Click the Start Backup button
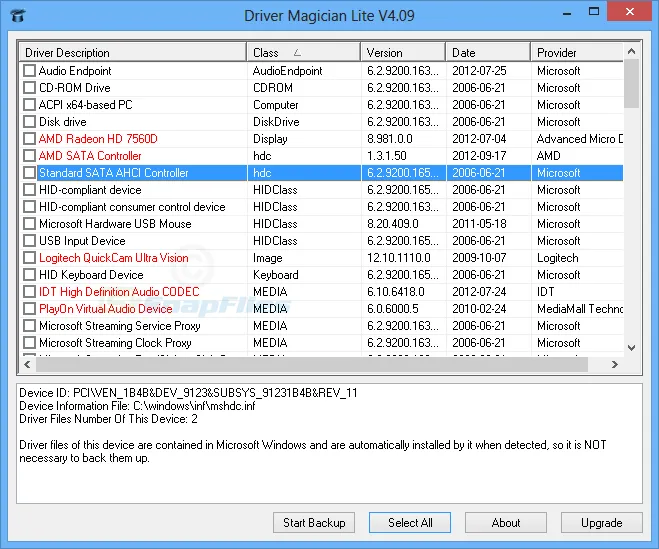Viewport: 659px width, 549px height. click(x=314, y=523)
